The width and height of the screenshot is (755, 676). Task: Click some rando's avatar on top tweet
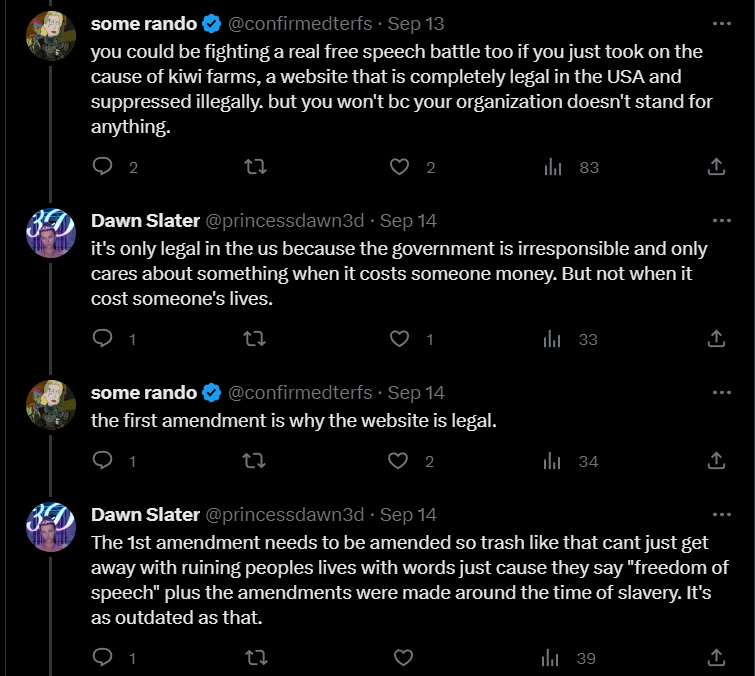51,36
